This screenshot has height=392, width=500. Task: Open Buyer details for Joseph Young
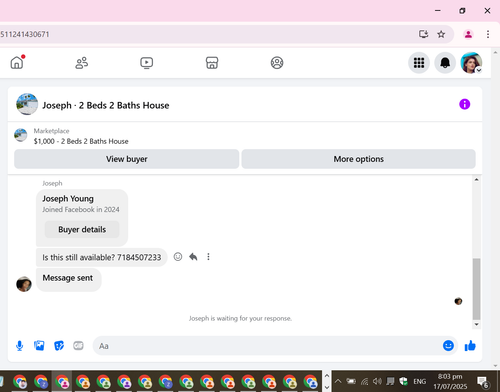(82, 229)
